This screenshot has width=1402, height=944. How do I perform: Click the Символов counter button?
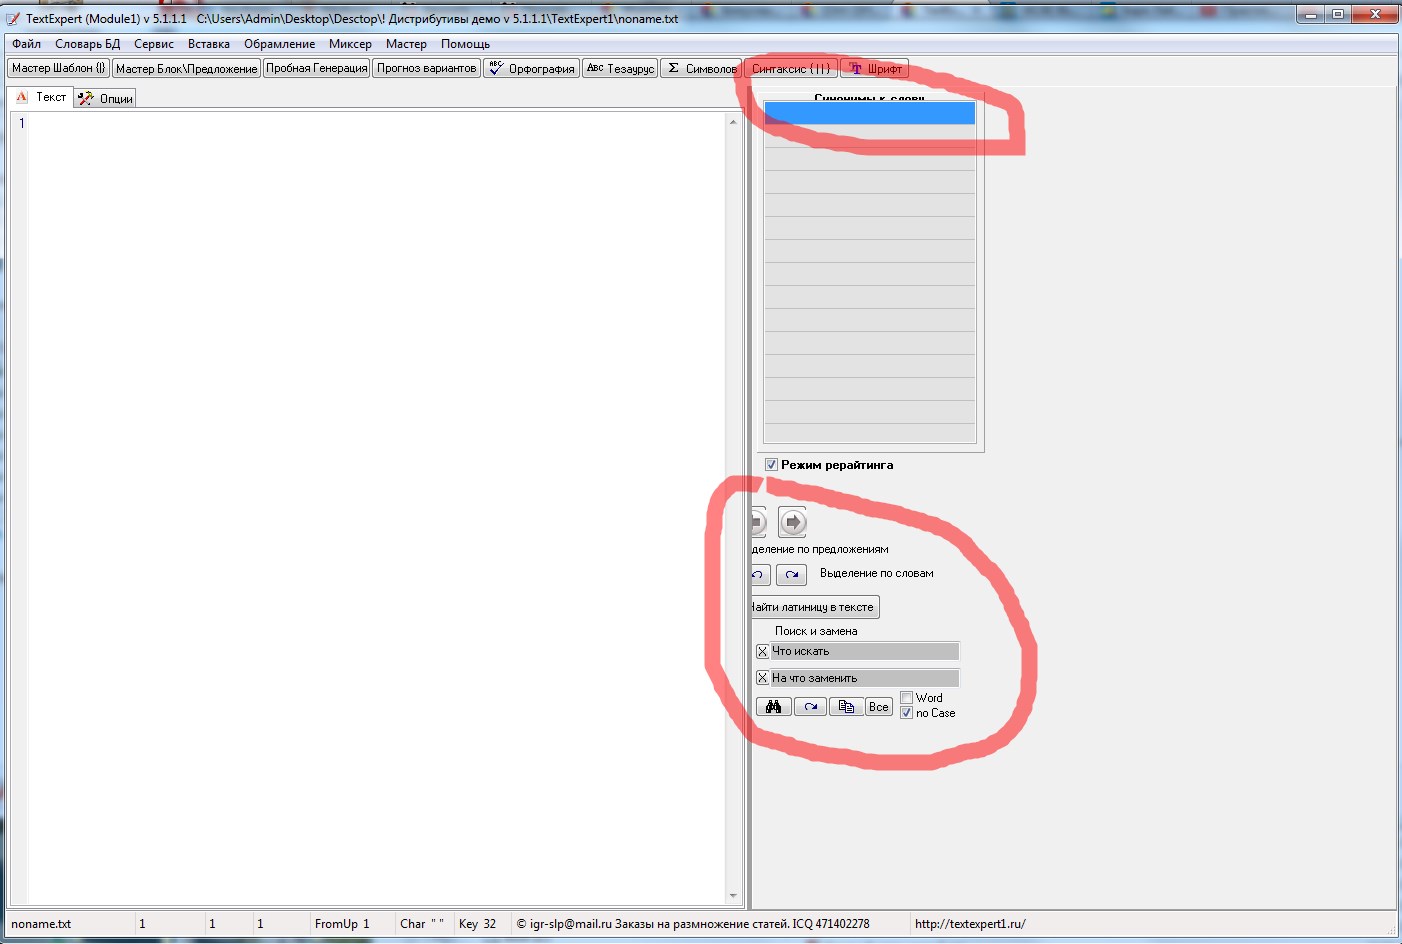click(701, 68)
